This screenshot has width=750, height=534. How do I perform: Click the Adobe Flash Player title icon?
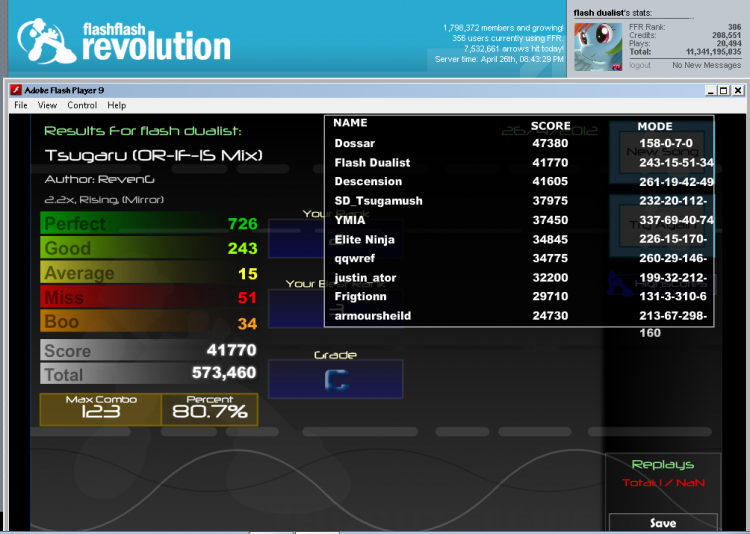tap(16, 90)
